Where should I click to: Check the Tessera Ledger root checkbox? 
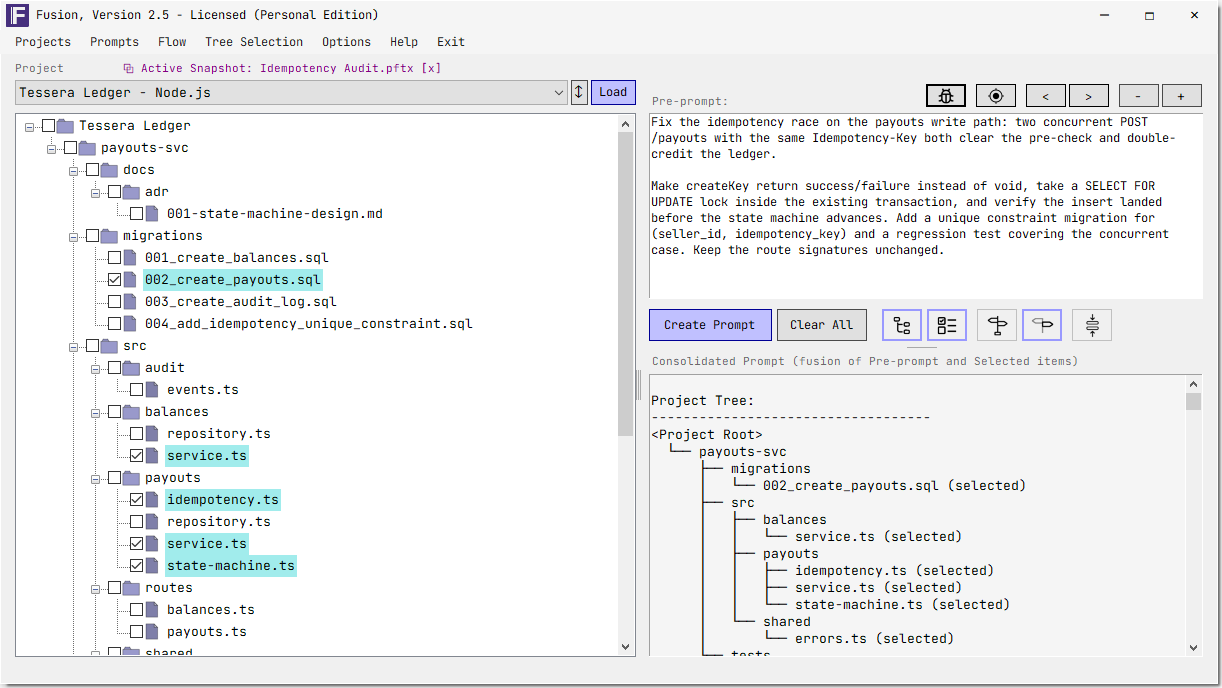[48, 126]
